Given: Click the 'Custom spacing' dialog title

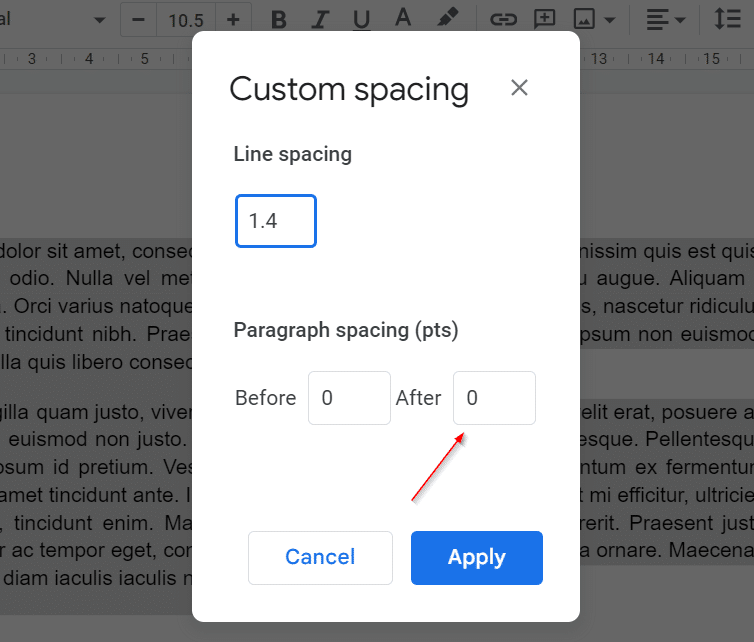Looking at the screenshot, I should point(349,89).
